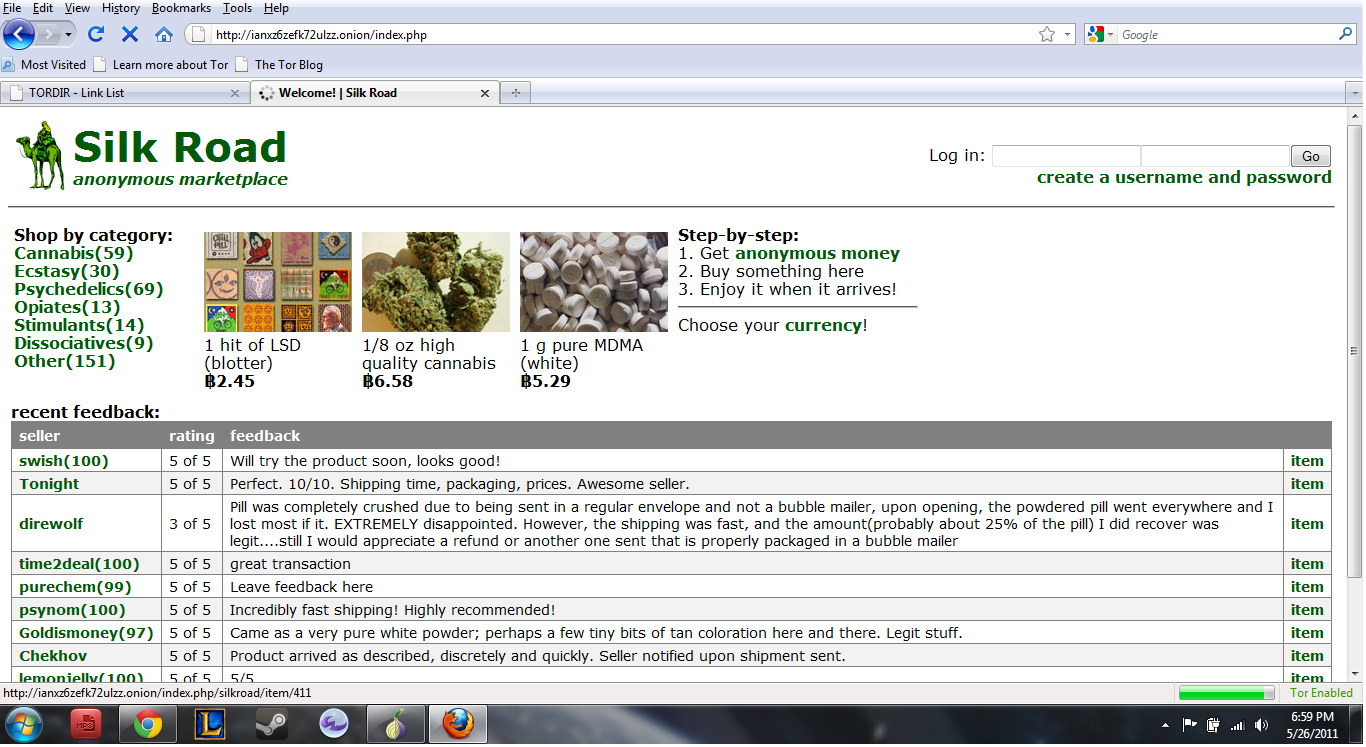Click the Silk Road camel logo

tap(40, 155)
